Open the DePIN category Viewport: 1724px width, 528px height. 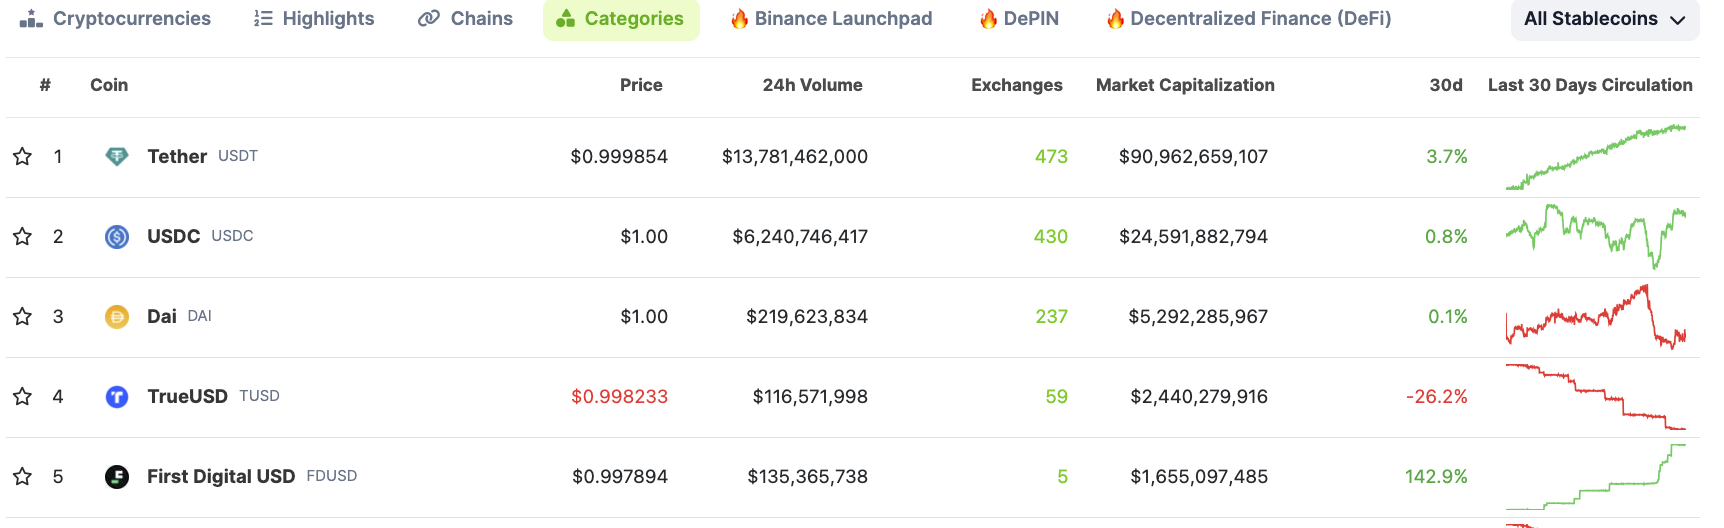[1019, 18]
